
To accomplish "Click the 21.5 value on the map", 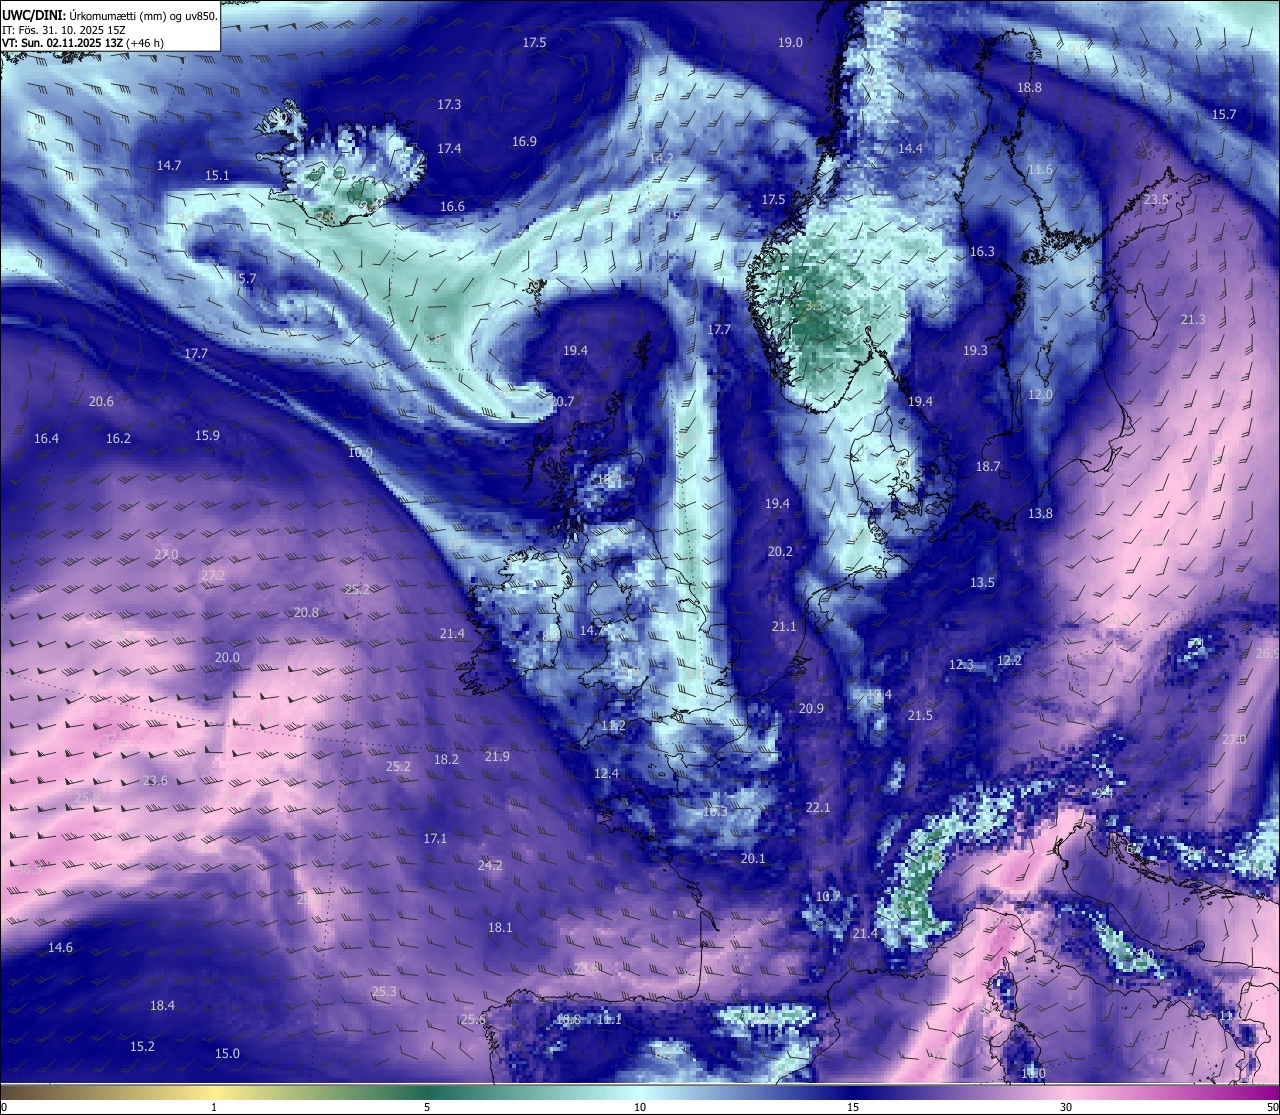I will click(x=920, y=715).
